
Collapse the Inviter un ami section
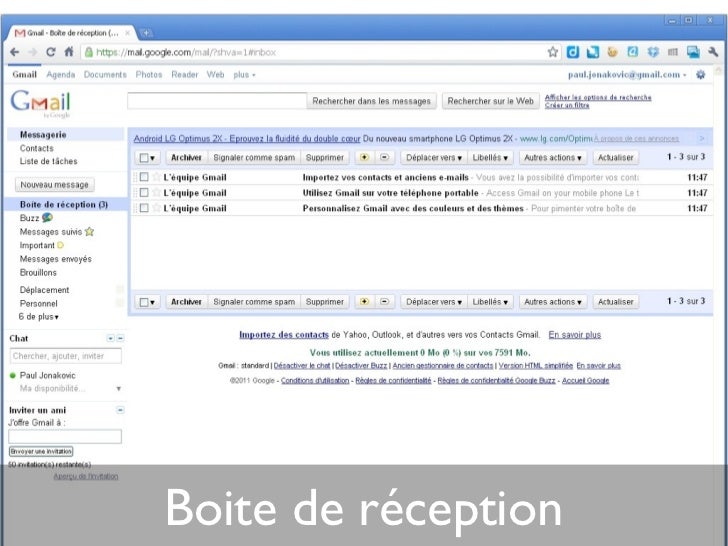120,410
